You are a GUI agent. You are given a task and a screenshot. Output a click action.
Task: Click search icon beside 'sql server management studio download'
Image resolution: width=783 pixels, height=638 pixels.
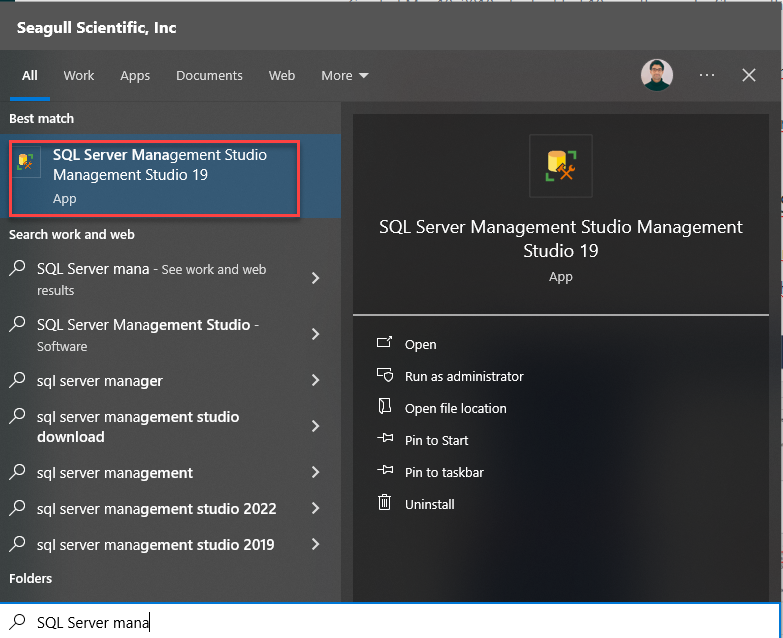tap(17, 415)
